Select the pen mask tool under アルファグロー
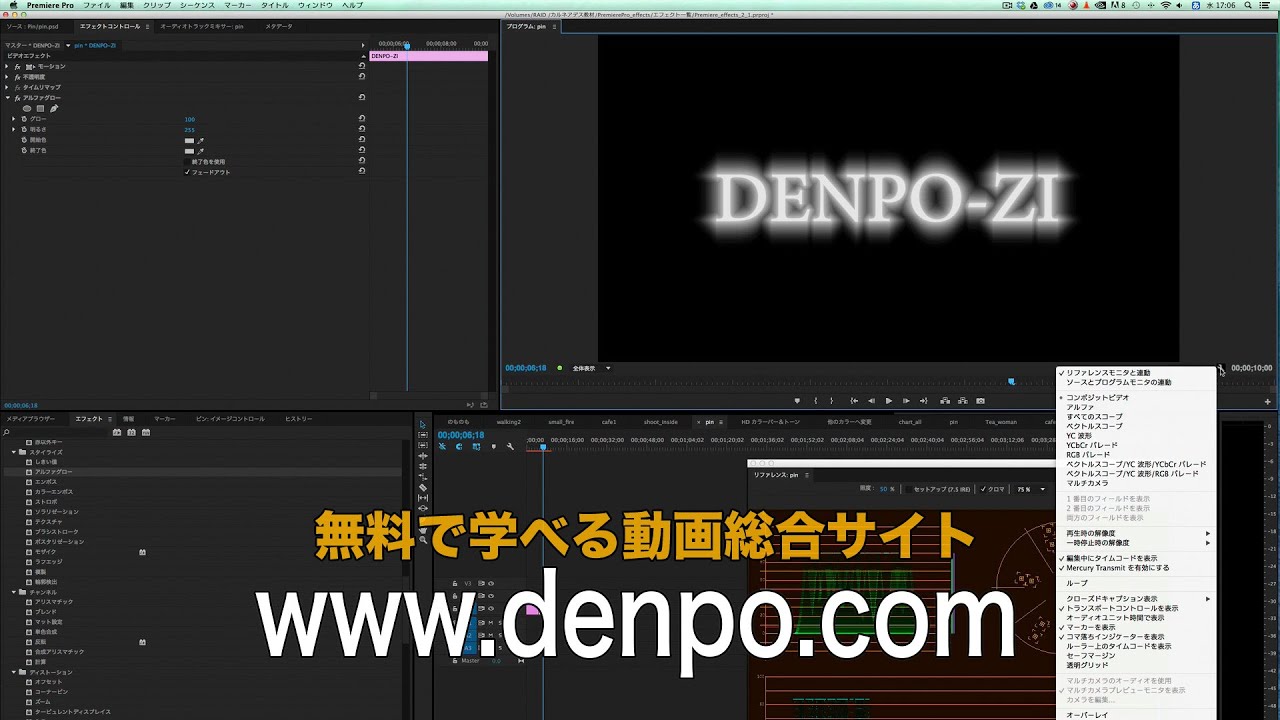Screen dimensions: 1280x720 54,108
